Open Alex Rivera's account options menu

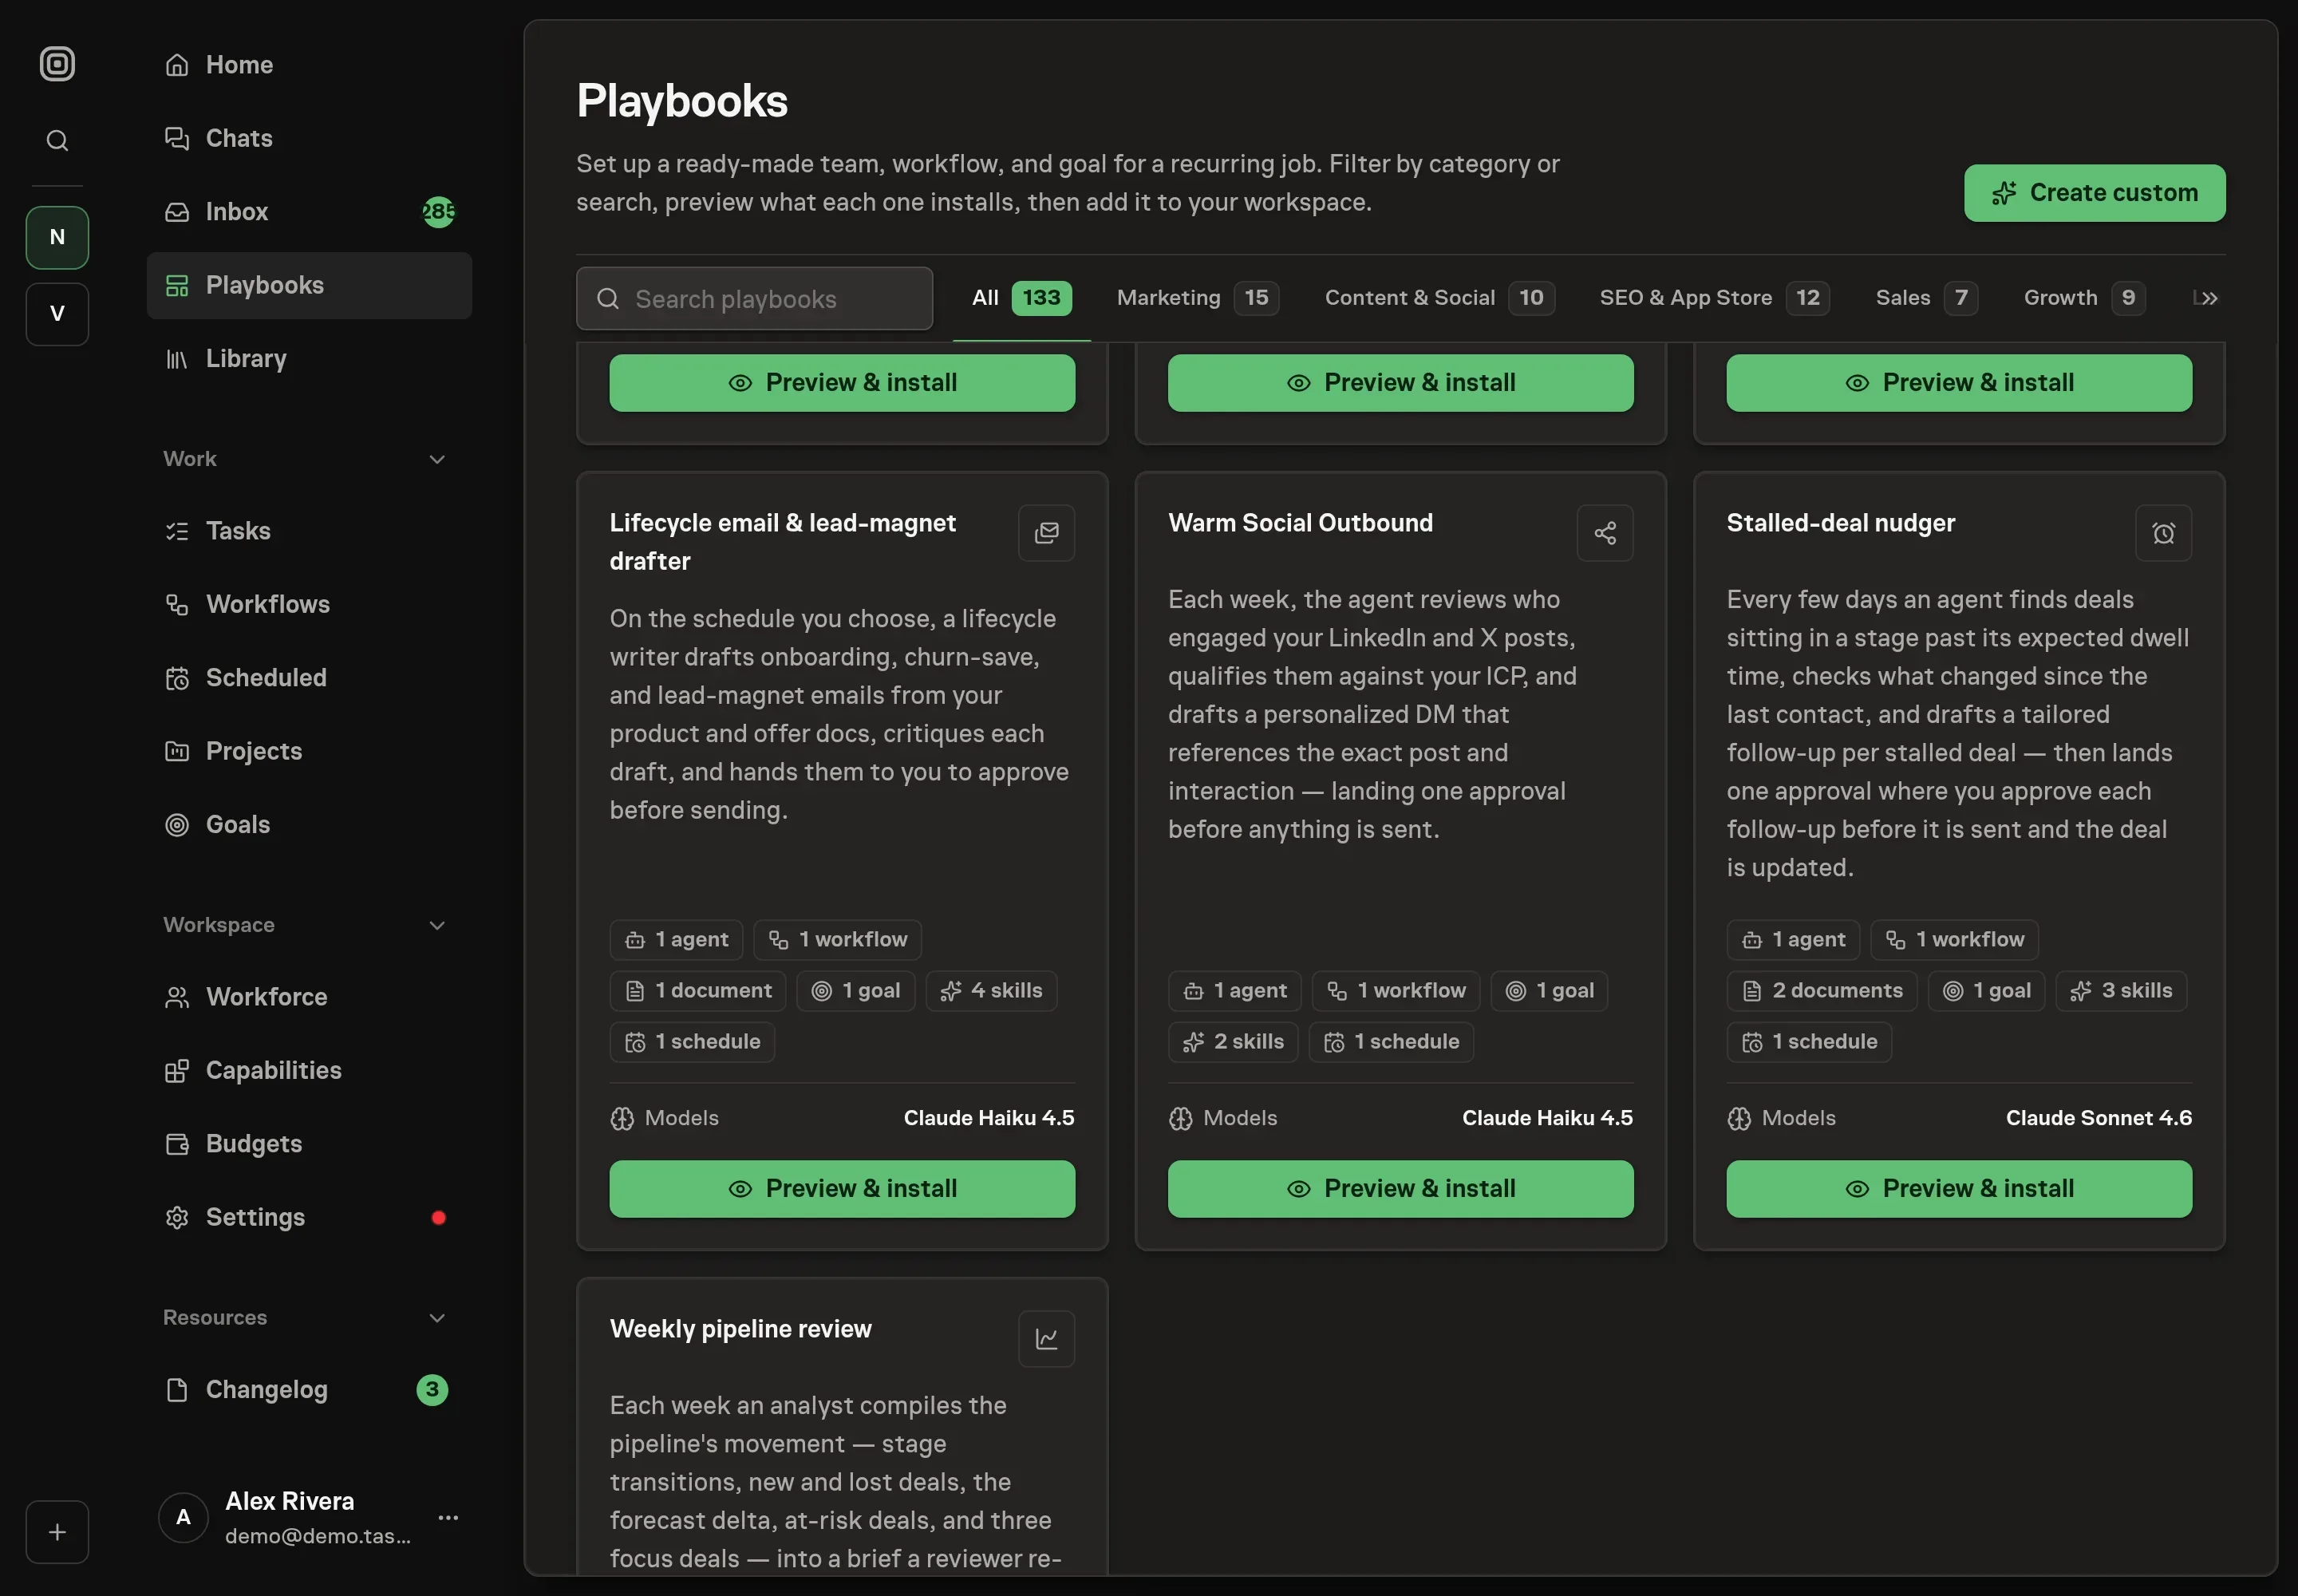pos(448,1517)
